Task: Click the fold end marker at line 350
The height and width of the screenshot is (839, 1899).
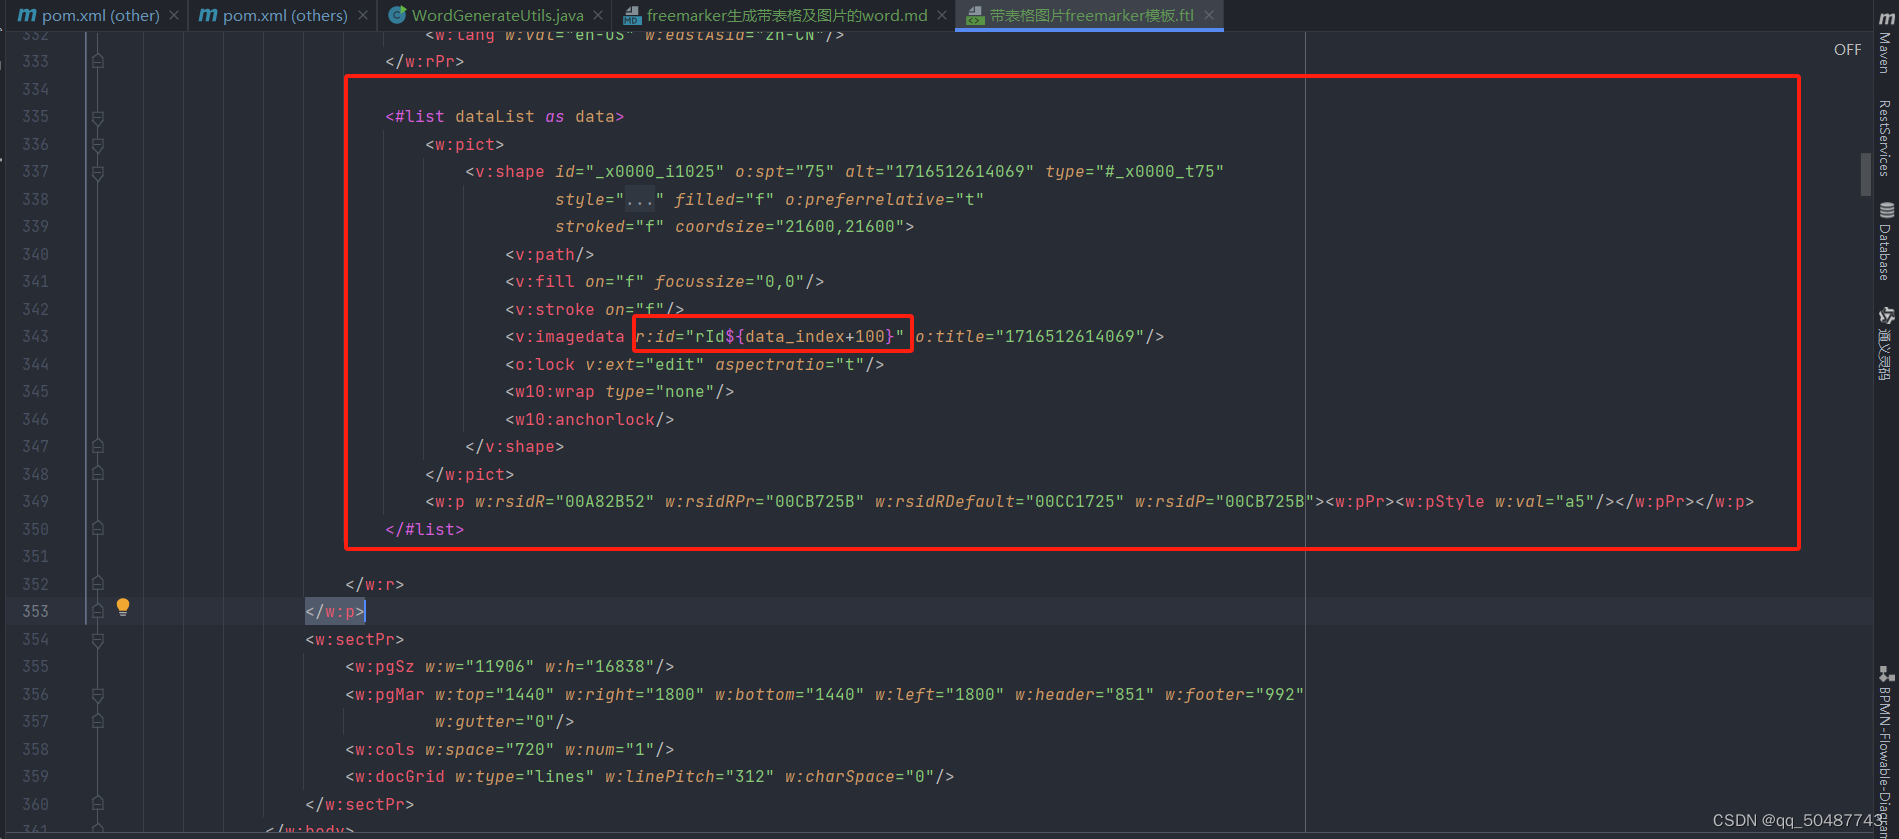Action: (x=98, y=528)
